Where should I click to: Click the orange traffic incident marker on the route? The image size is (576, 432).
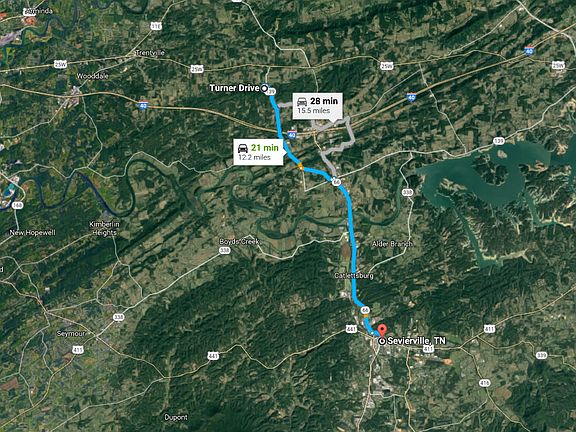point(300,167)
